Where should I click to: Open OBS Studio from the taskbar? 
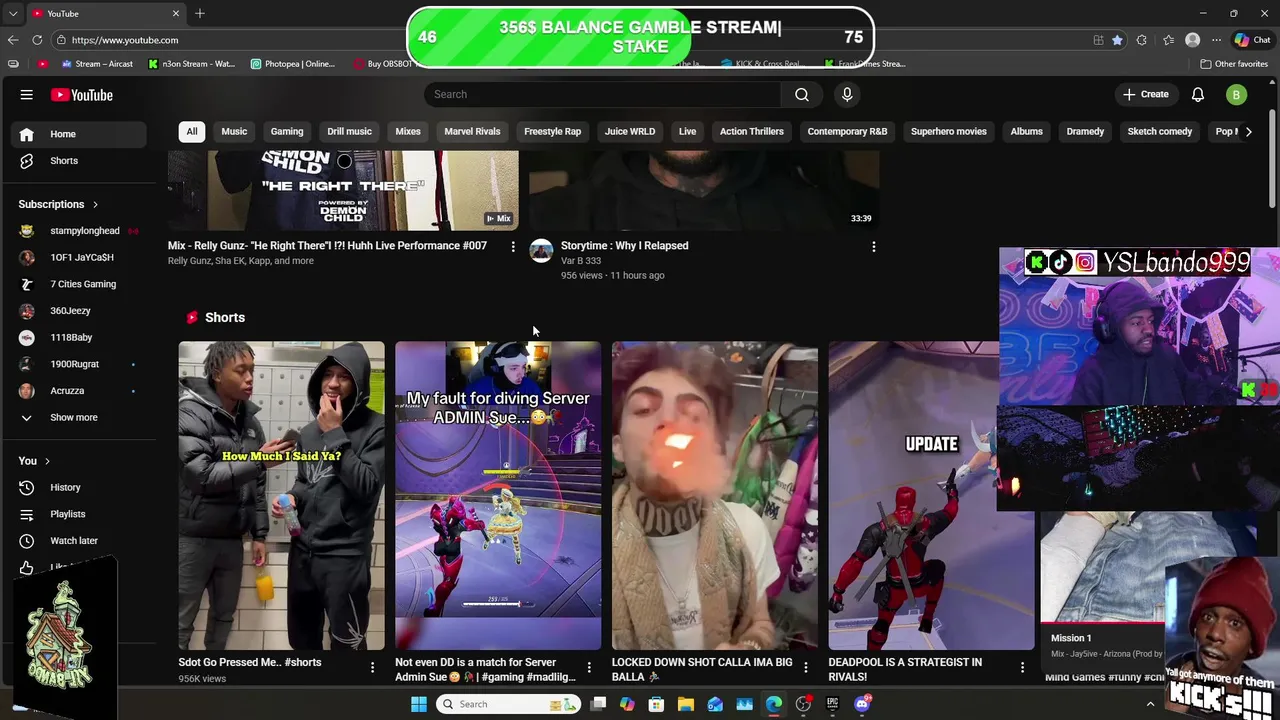(803, 704)
